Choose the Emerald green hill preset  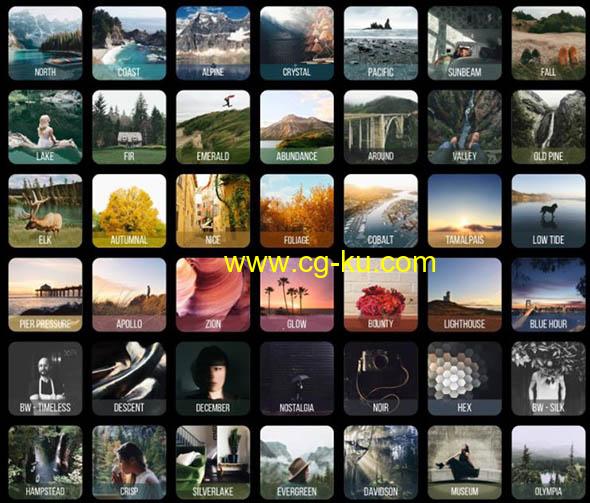point(213,127)
